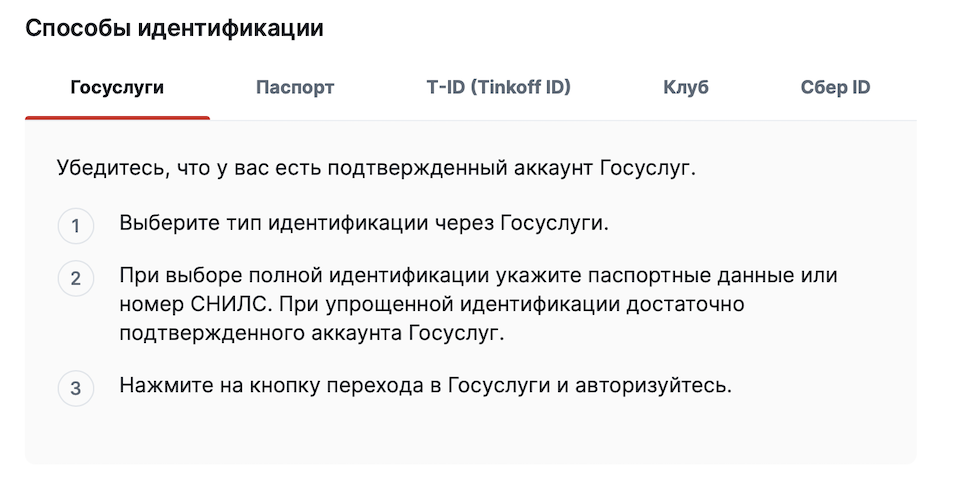
Task: Click the red active tab underline
Action: [x=117, y=118]
